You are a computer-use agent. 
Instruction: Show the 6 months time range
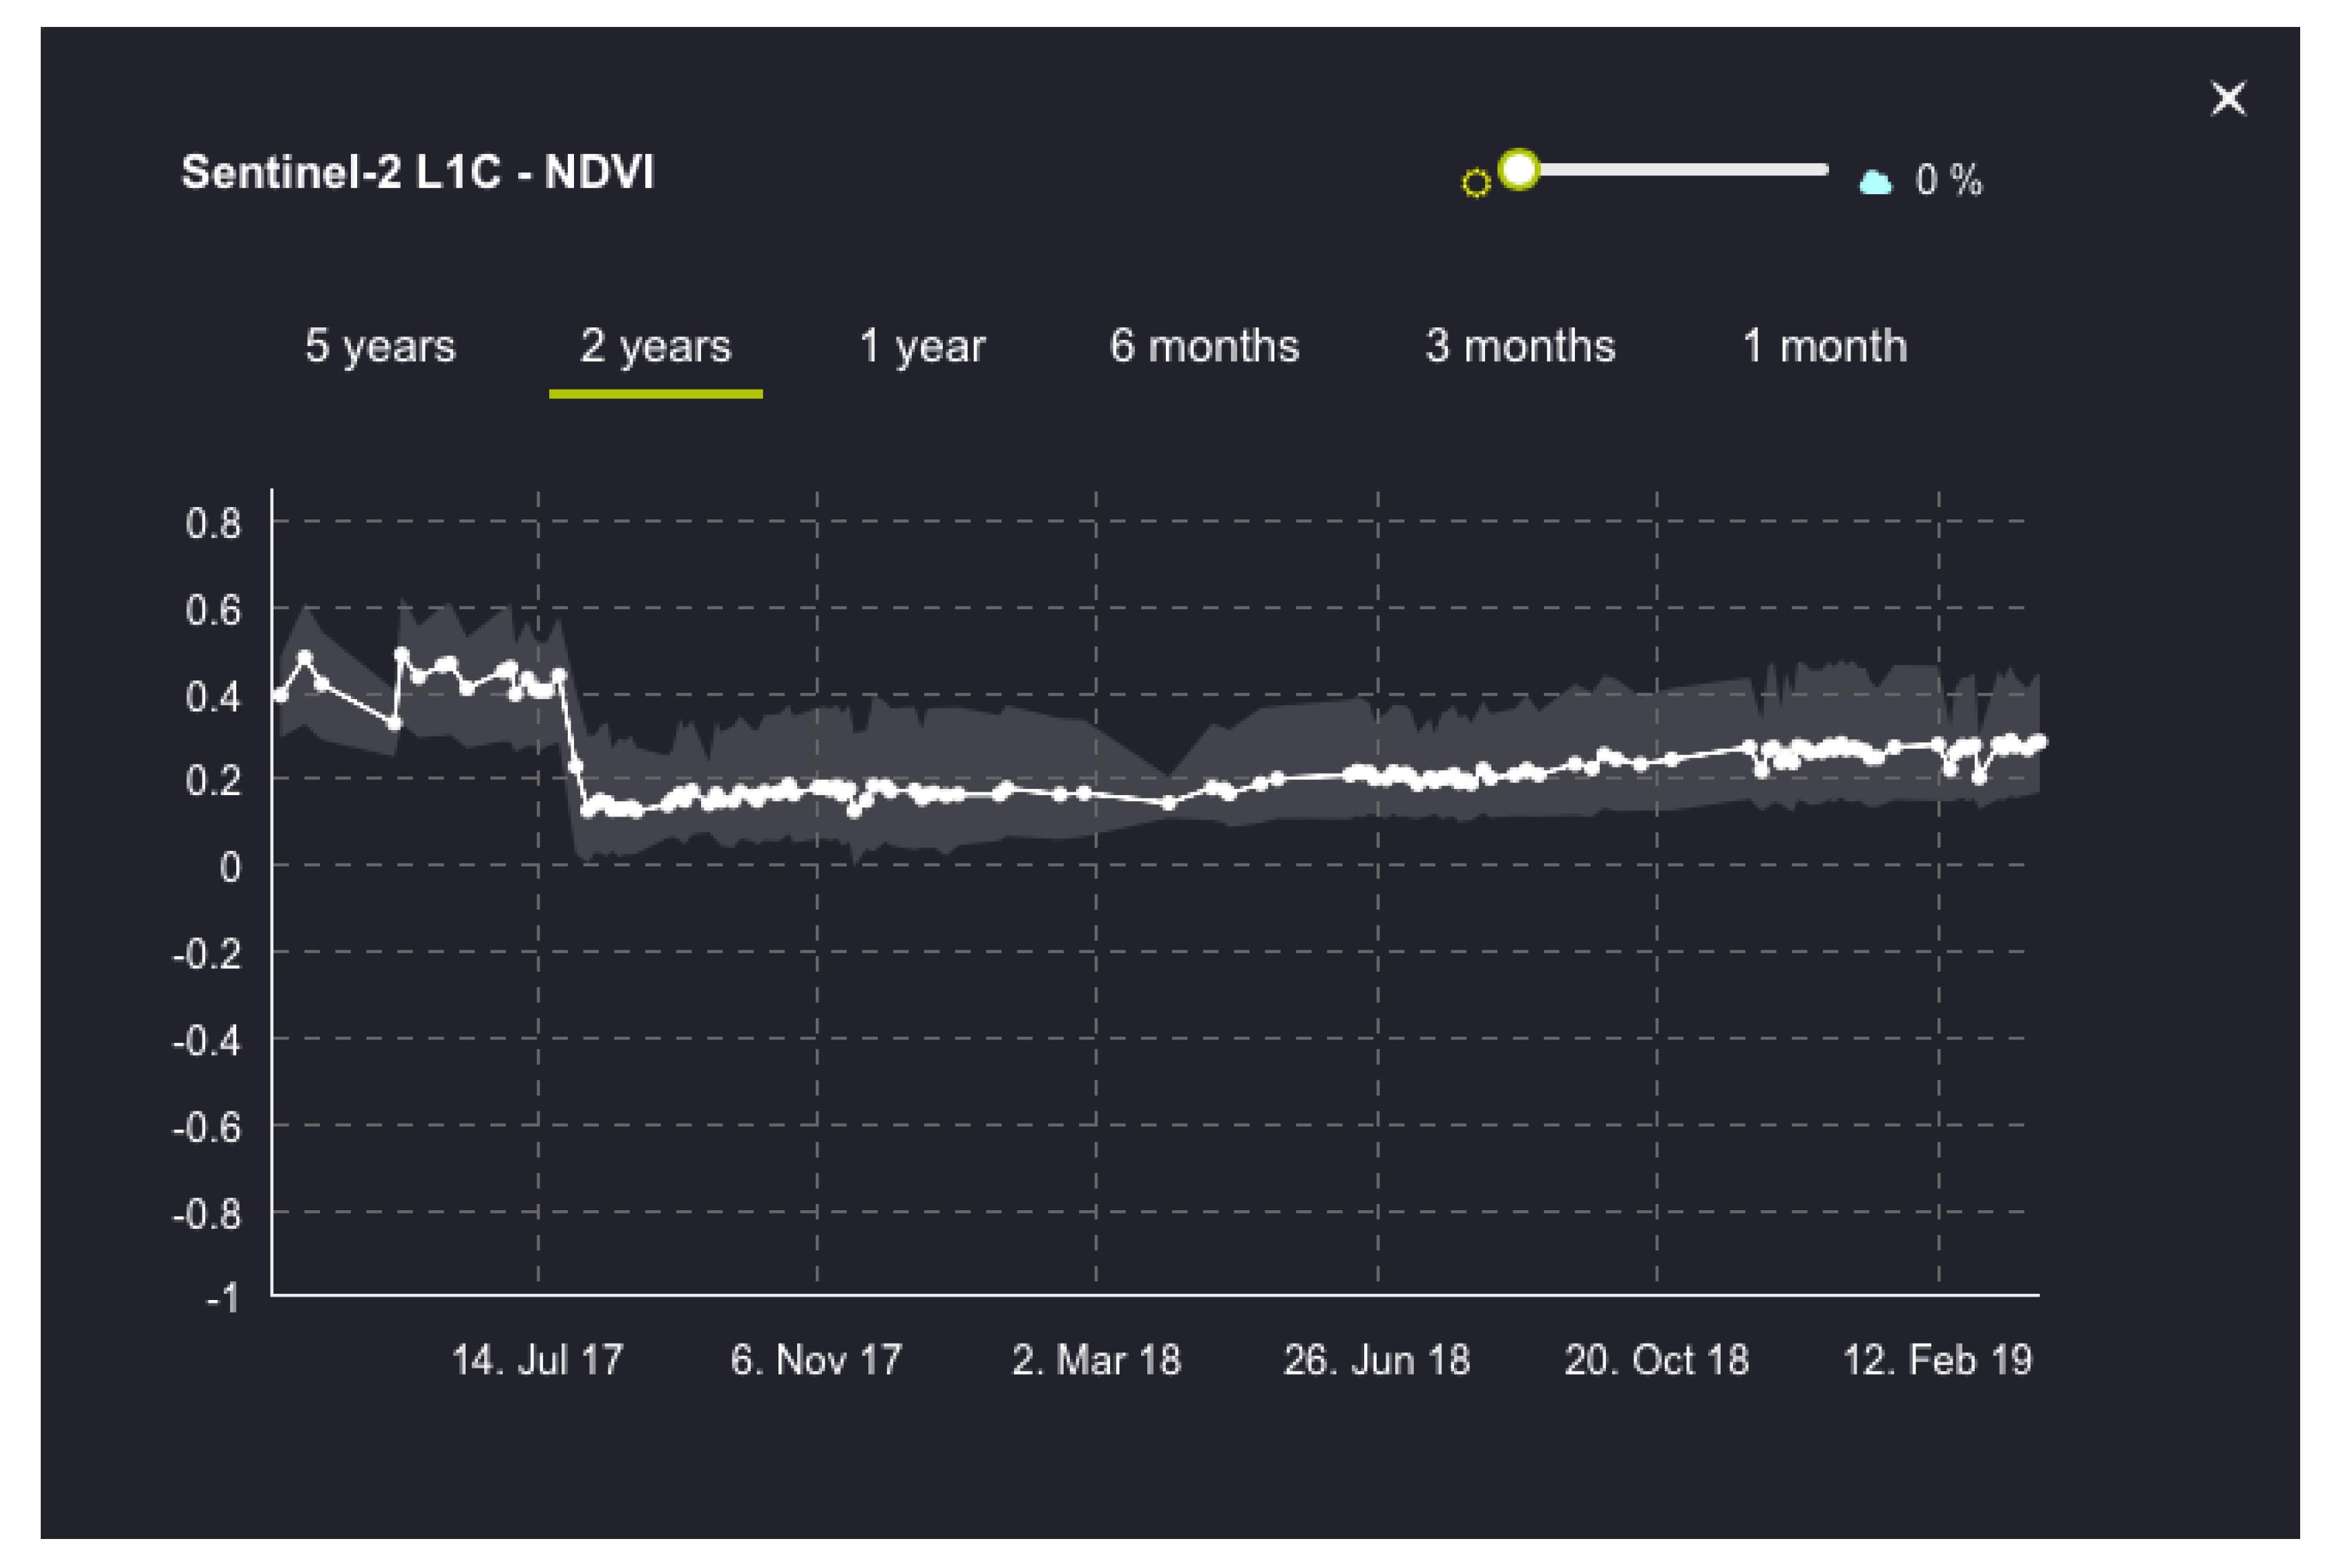1204,346
